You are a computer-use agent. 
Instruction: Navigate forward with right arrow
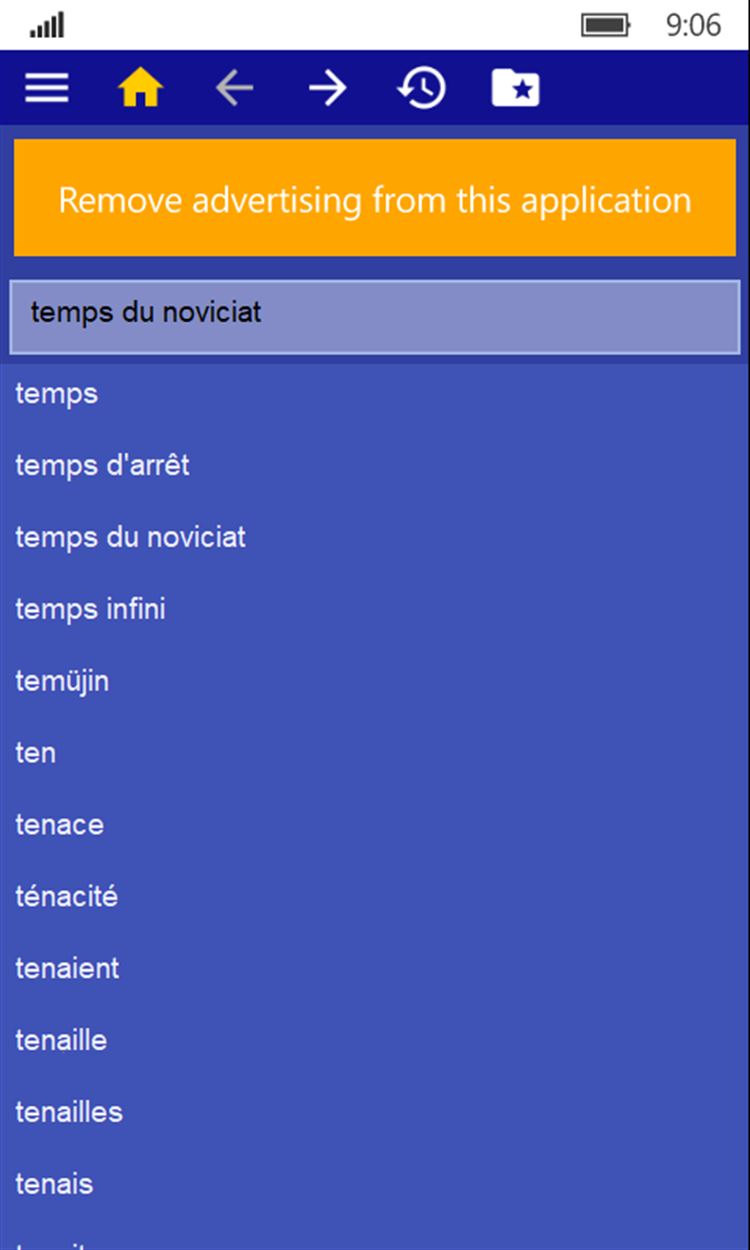327,89
